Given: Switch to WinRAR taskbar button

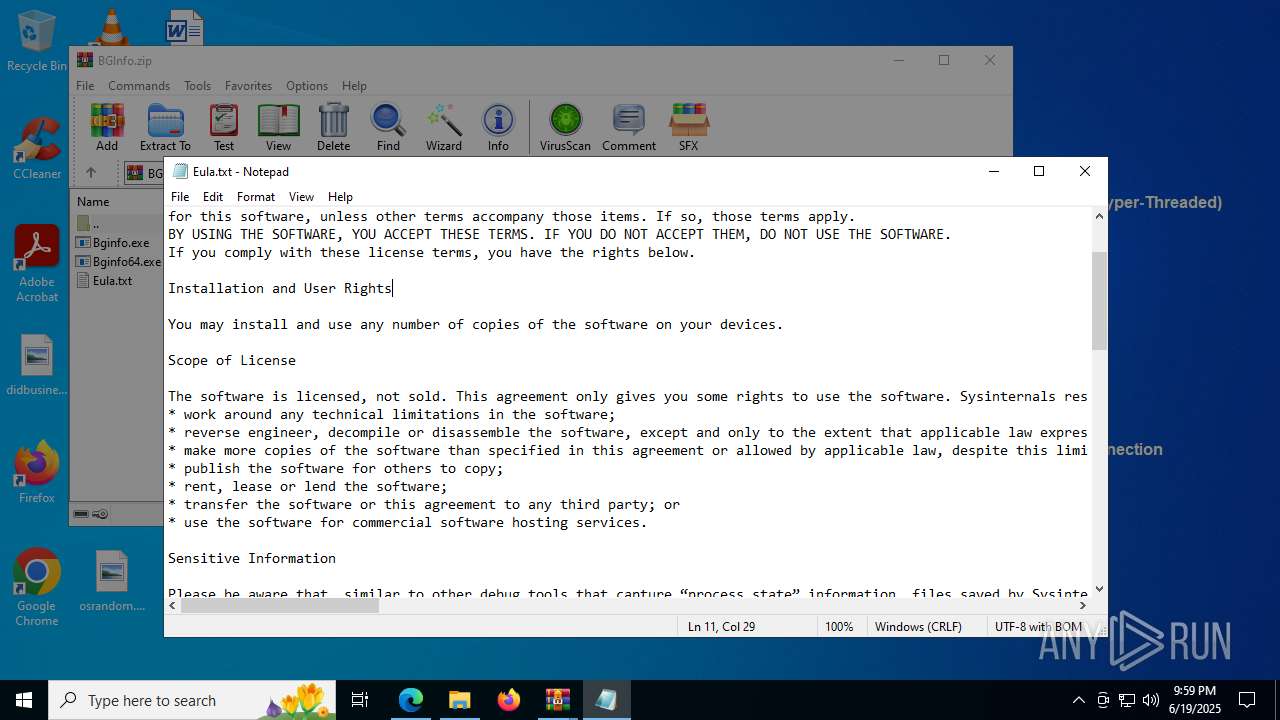Looking at the screenshot, I should point(557,700).
